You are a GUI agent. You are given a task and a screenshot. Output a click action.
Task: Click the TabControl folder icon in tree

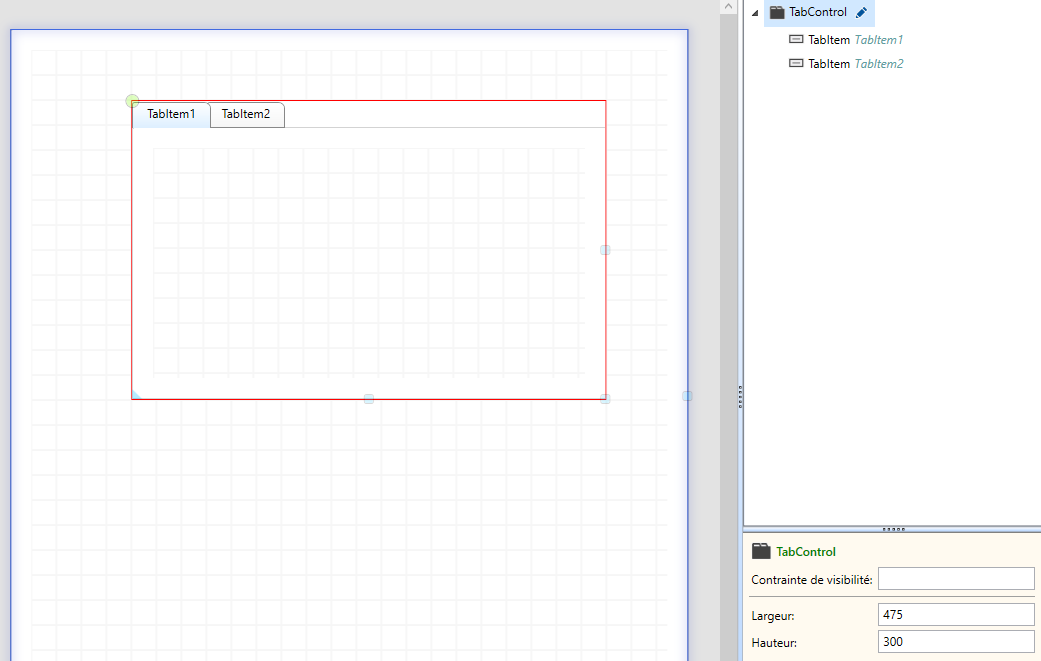(777, 13)
